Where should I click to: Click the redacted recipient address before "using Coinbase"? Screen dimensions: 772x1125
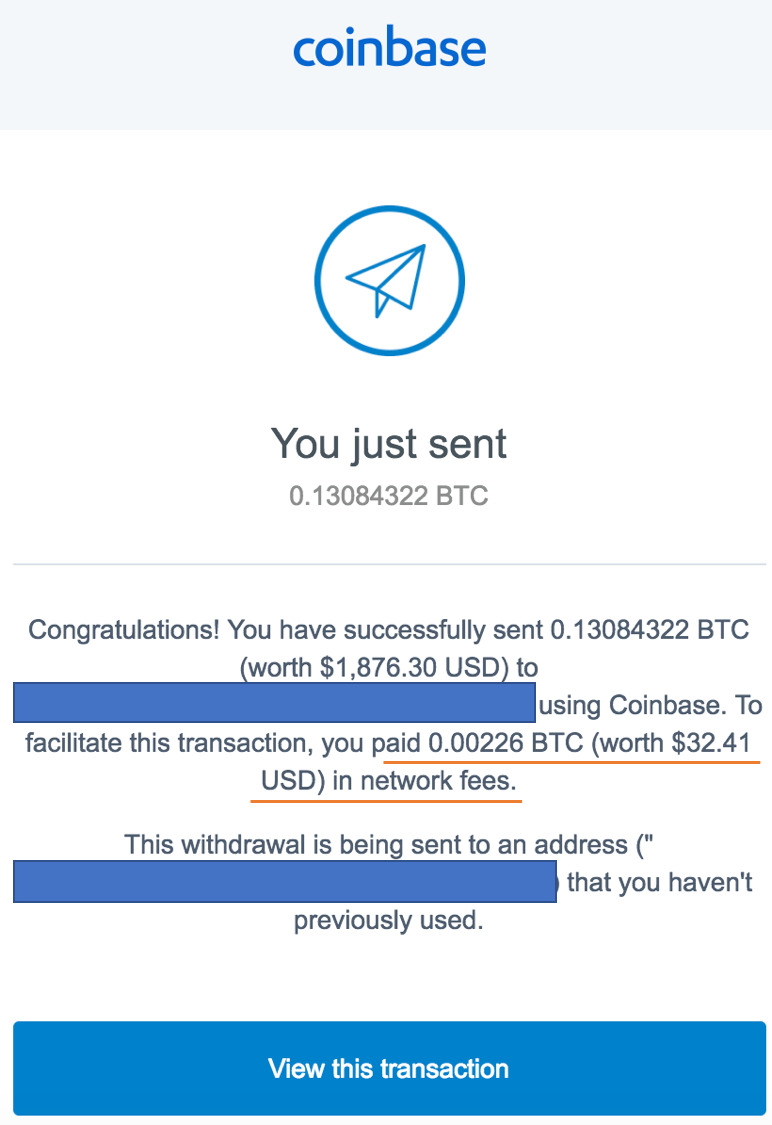[x=275, y=703]
